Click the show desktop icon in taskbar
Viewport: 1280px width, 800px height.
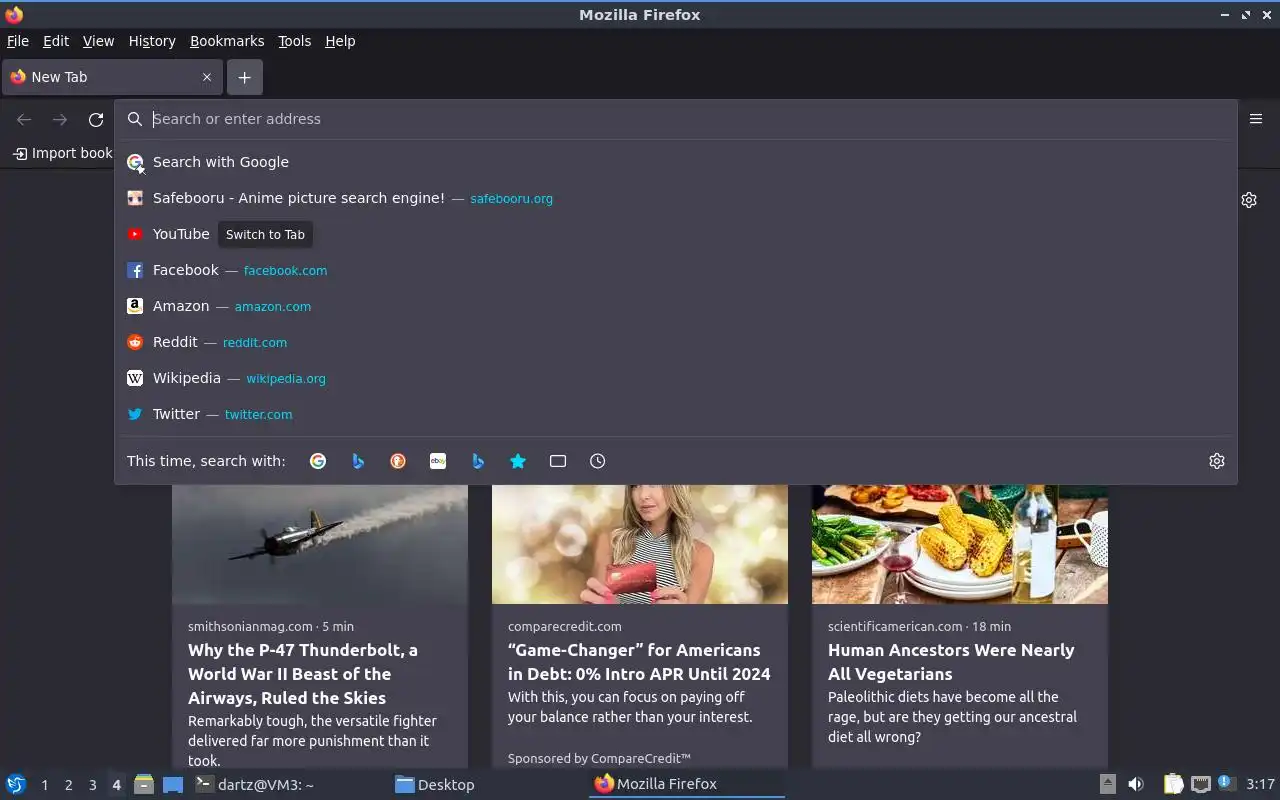tap(173, 784)
